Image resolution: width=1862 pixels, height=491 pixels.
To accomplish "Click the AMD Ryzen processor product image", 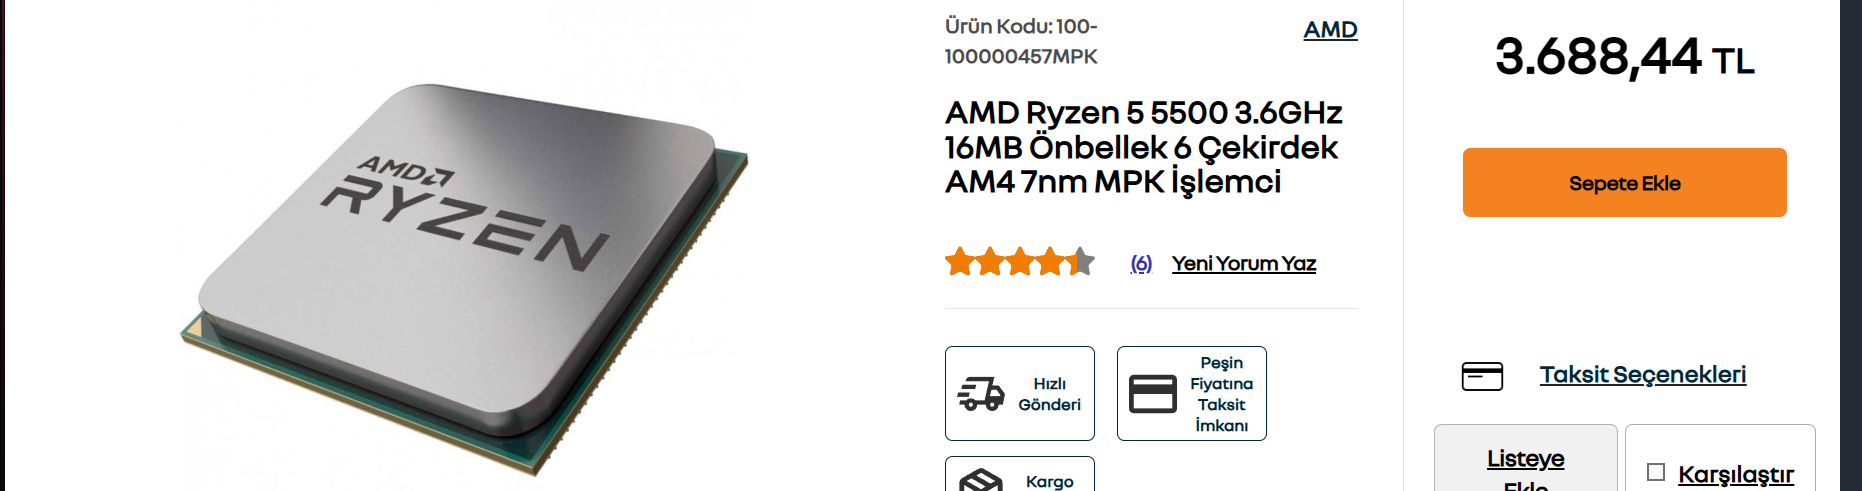I will point(464,275).
